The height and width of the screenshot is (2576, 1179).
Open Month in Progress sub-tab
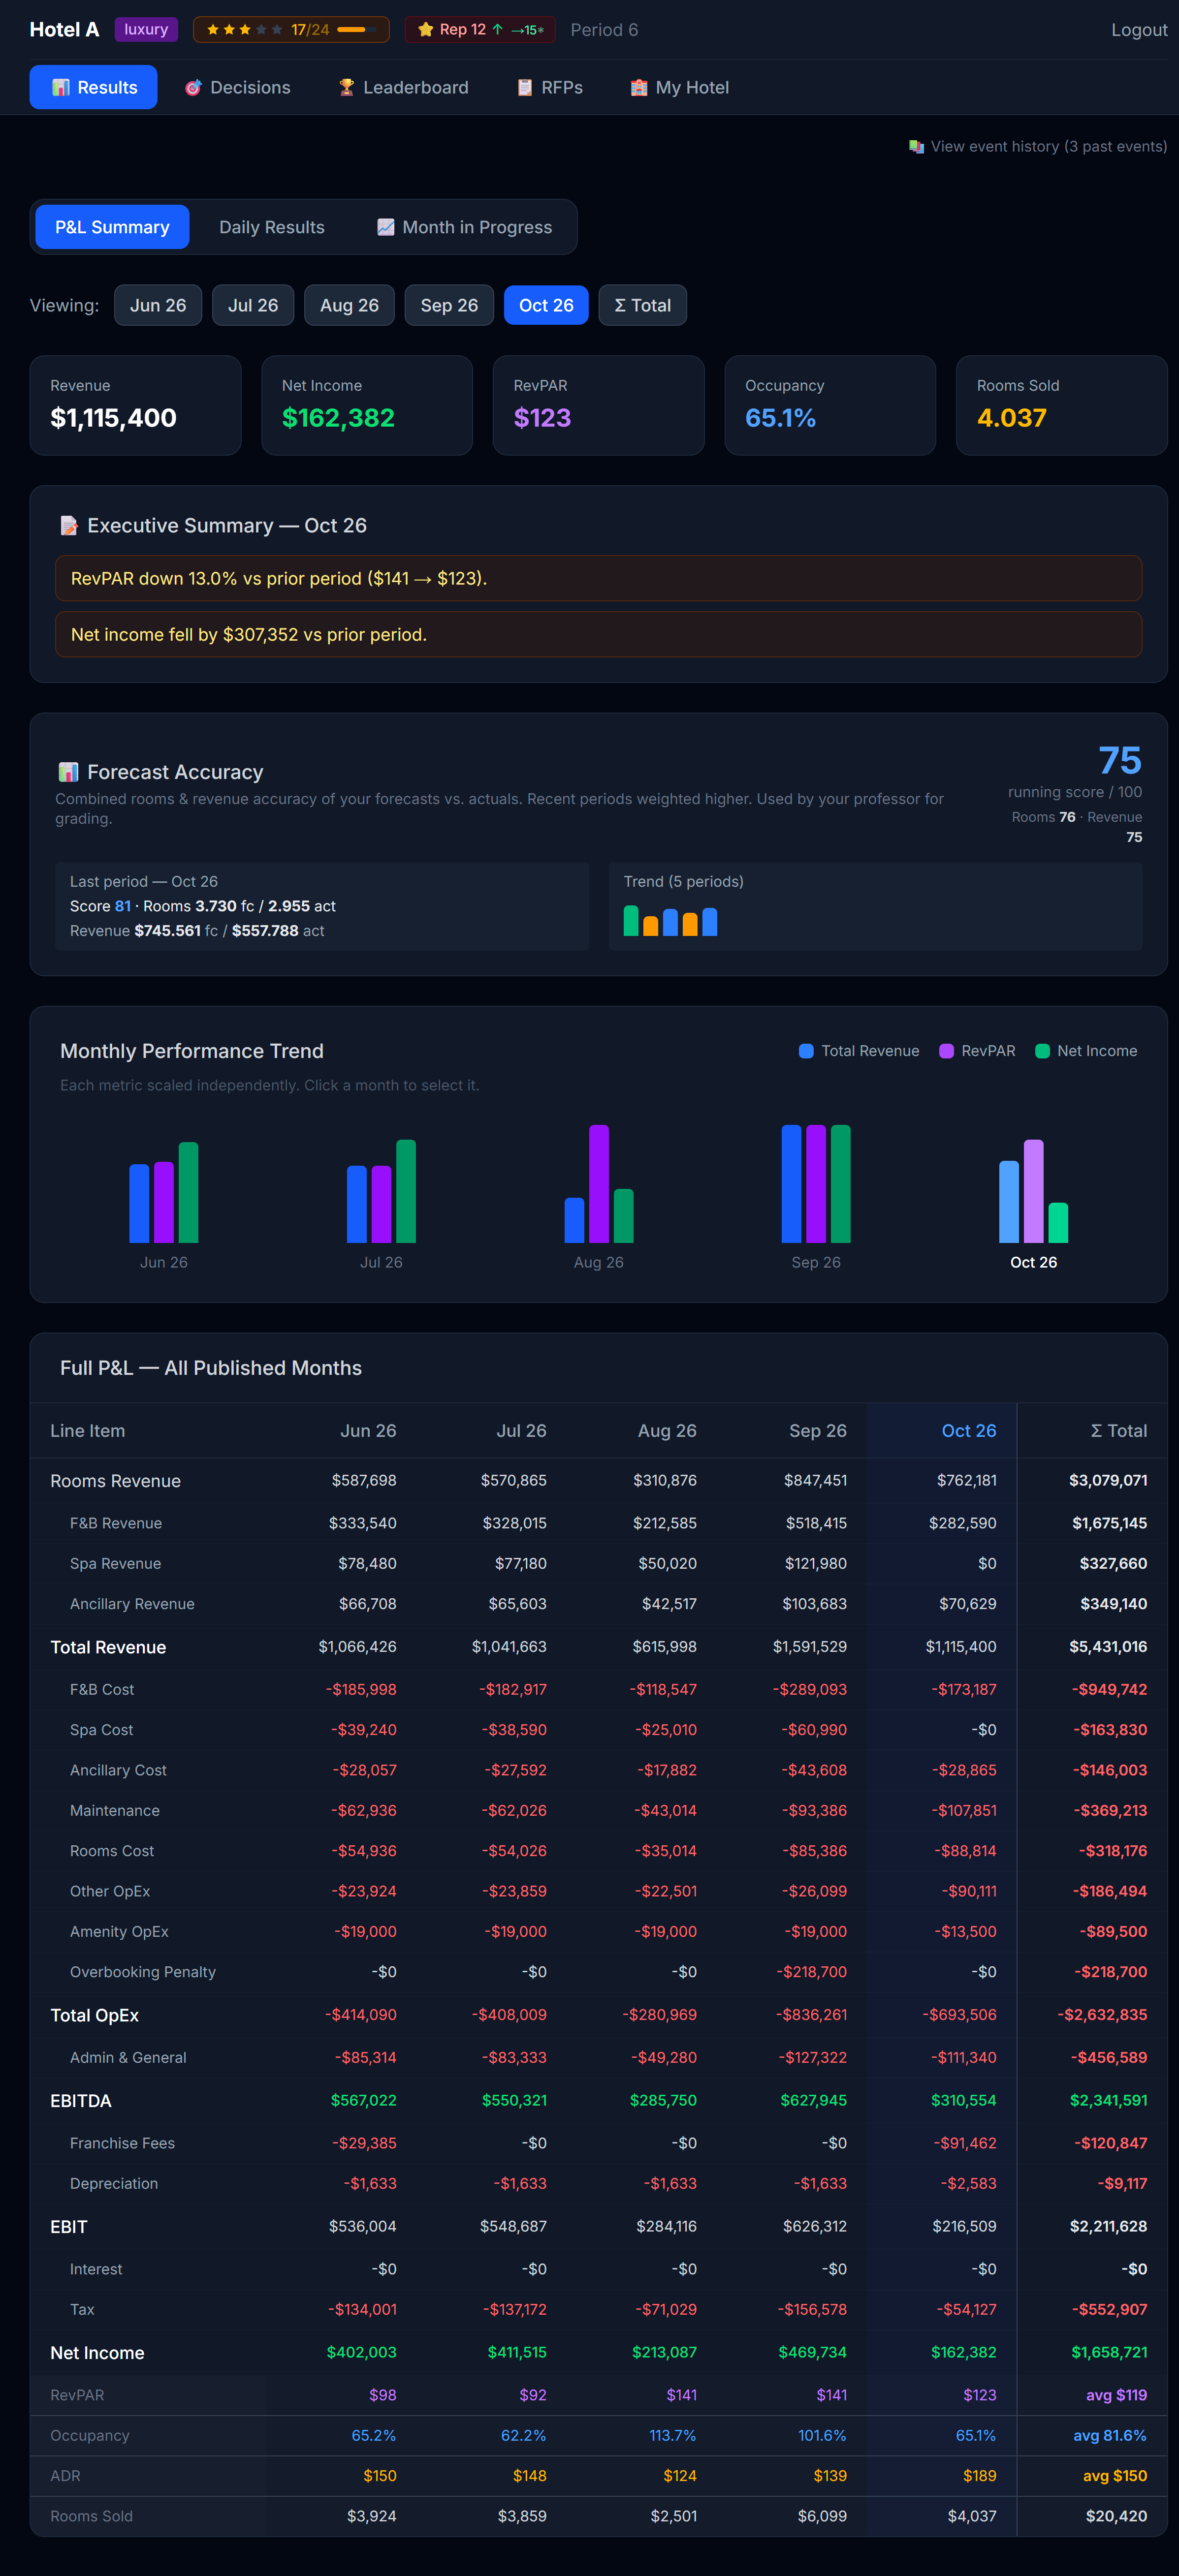point(464,227)
